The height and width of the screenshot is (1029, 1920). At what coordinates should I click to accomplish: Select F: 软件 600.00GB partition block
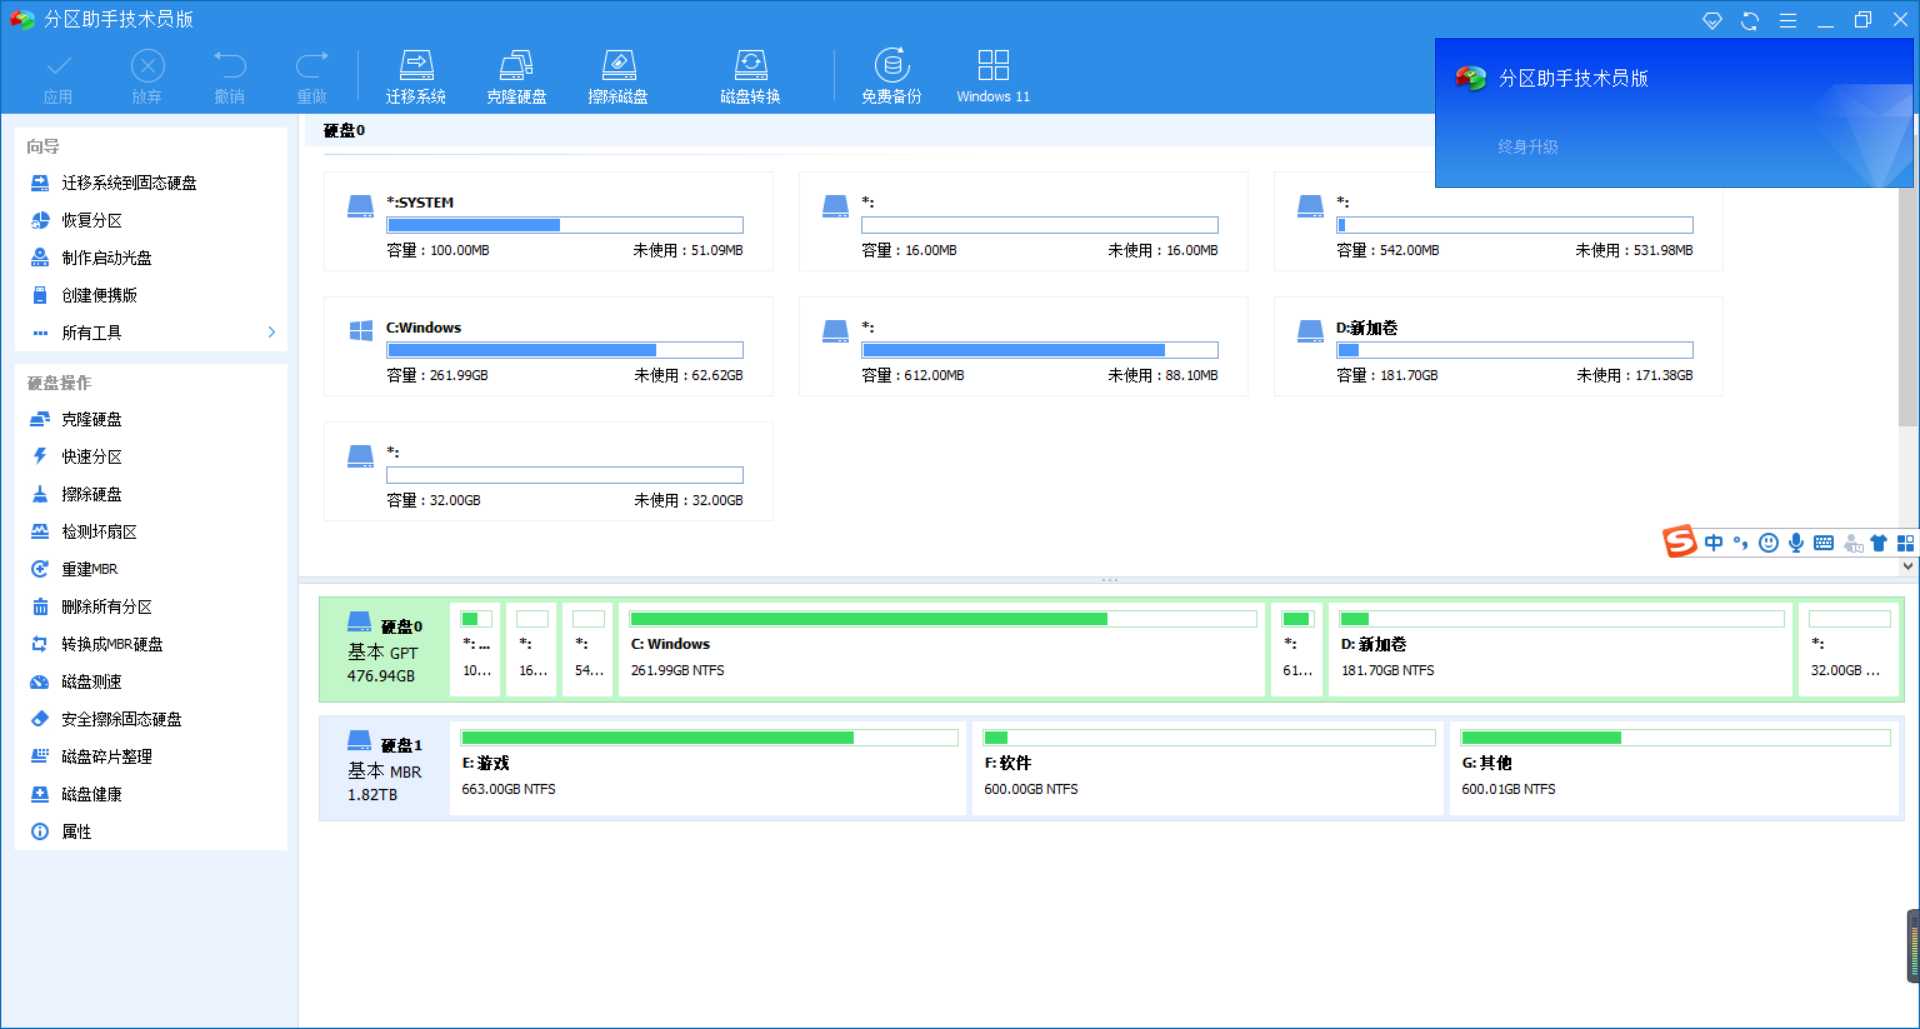pos(1208,768)
